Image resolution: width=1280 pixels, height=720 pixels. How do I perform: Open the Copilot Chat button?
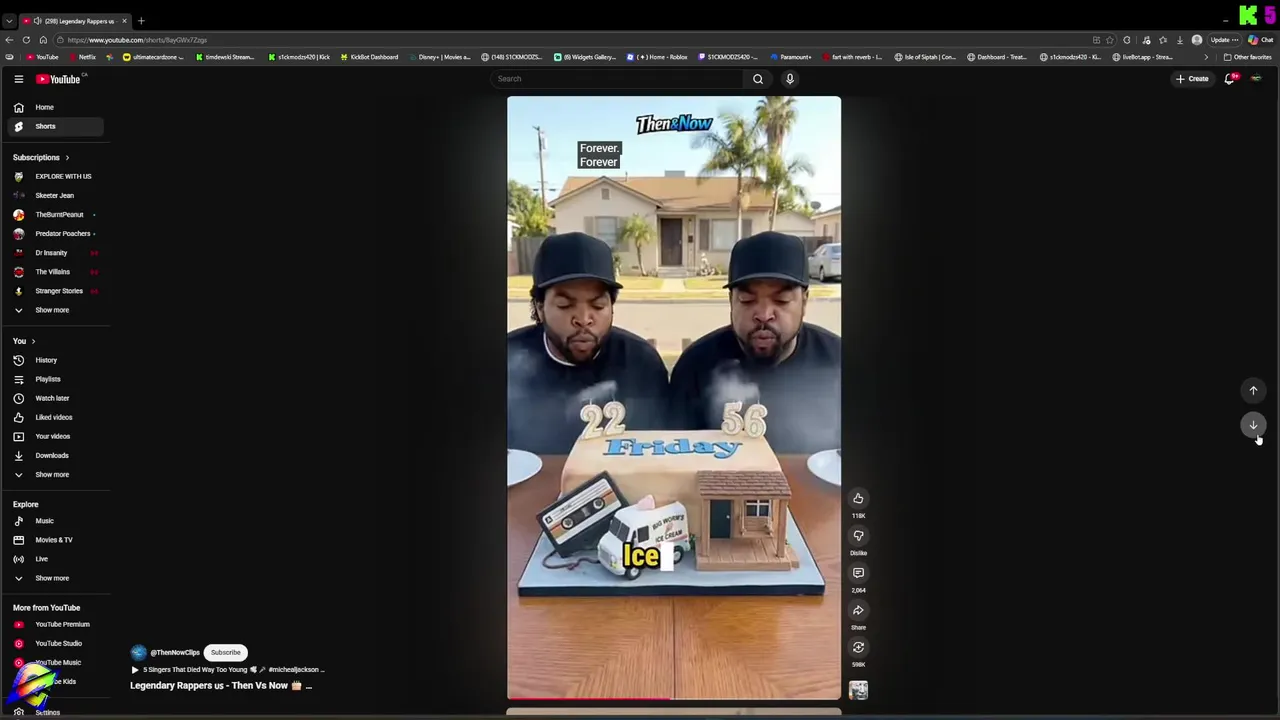(x=1260, y=40)
